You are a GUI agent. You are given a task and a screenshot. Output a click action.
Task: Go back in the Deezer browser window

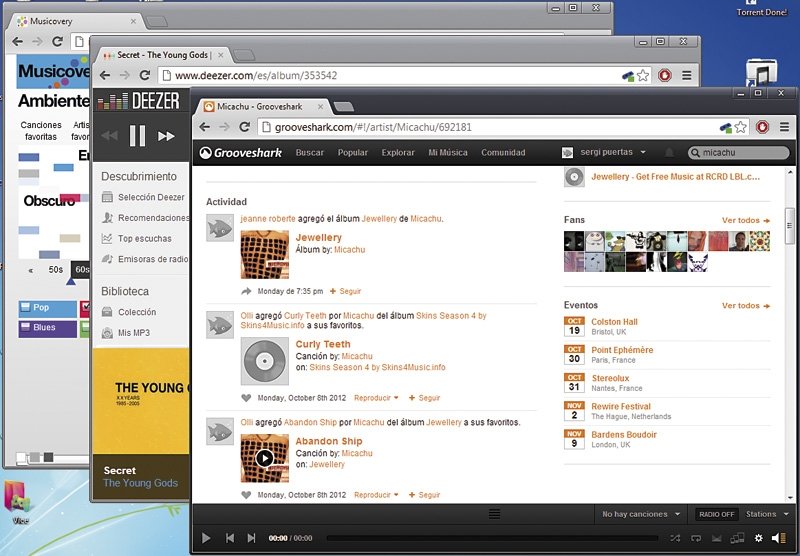click(x=105, y=75)
